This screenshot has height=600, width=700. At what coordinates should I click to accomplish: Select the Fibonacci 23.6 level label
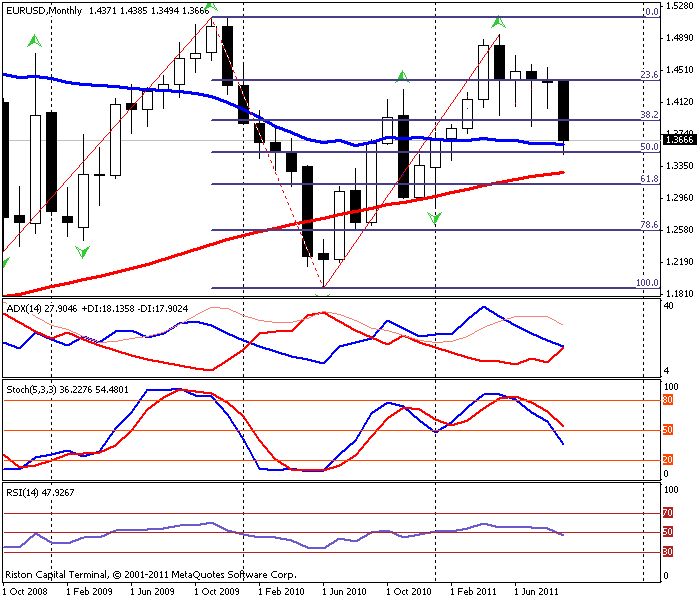pos(650,74)
